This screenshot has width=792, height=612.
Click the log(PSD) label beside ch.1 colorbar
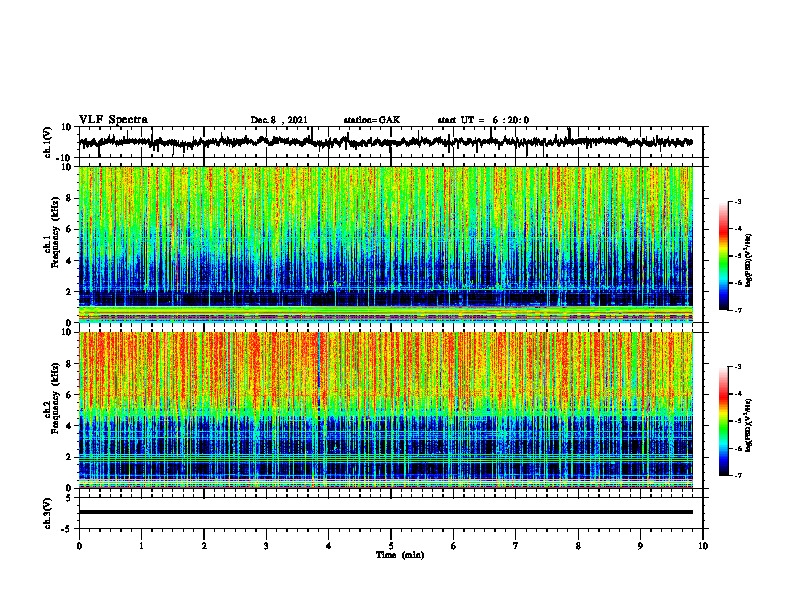[x=749, y=261]
